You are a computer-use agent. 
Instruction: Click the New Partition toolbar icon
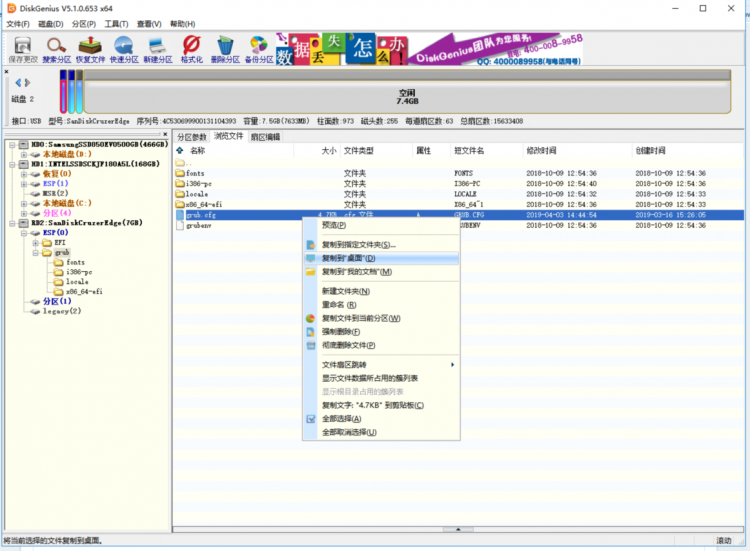coord(158,50)
